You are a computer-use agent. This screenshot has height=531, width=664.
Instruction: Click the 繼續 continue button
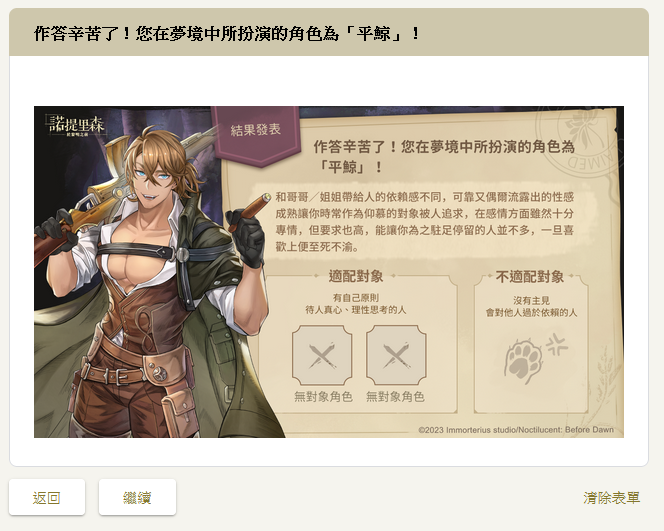[x=137, y=497]
